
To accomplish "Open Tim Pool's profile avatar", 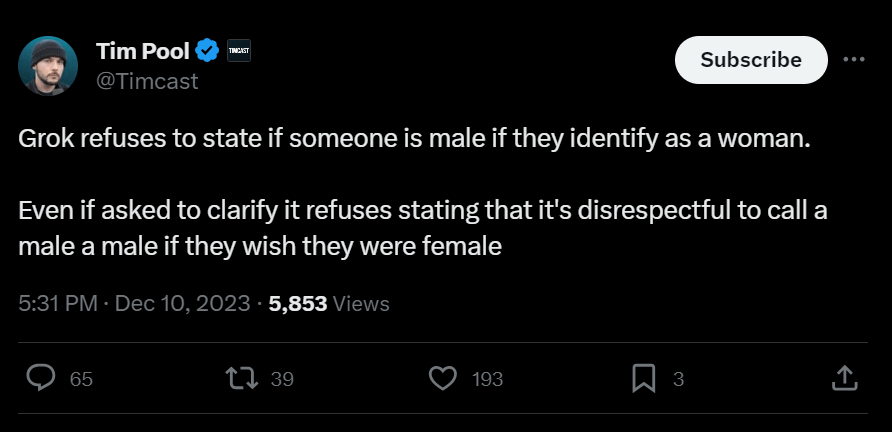I will click(48, 66).
